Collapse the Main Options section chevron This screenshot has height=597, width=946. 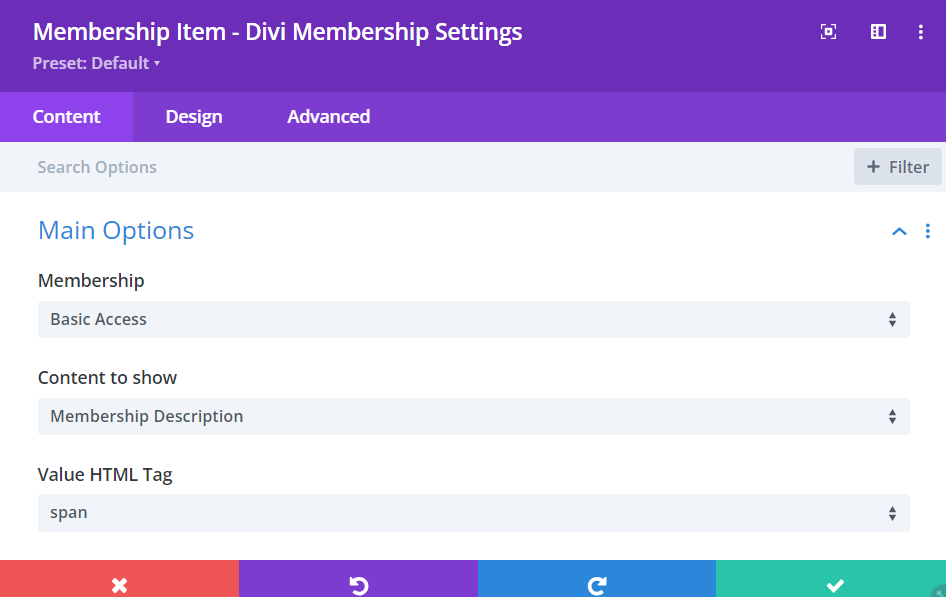point(899,231)
